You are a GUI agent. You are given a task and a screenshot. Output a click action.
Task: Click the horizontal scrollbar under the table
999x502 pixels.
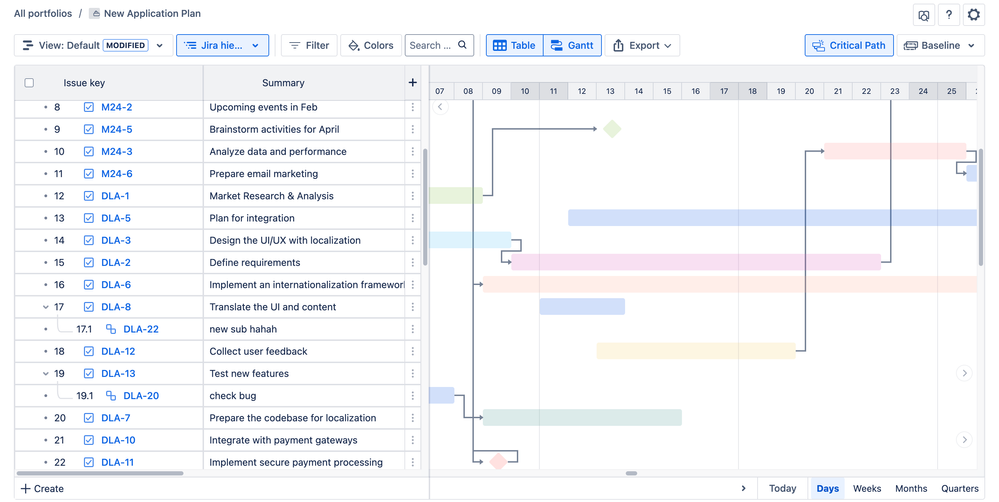(x=100, y=473)
